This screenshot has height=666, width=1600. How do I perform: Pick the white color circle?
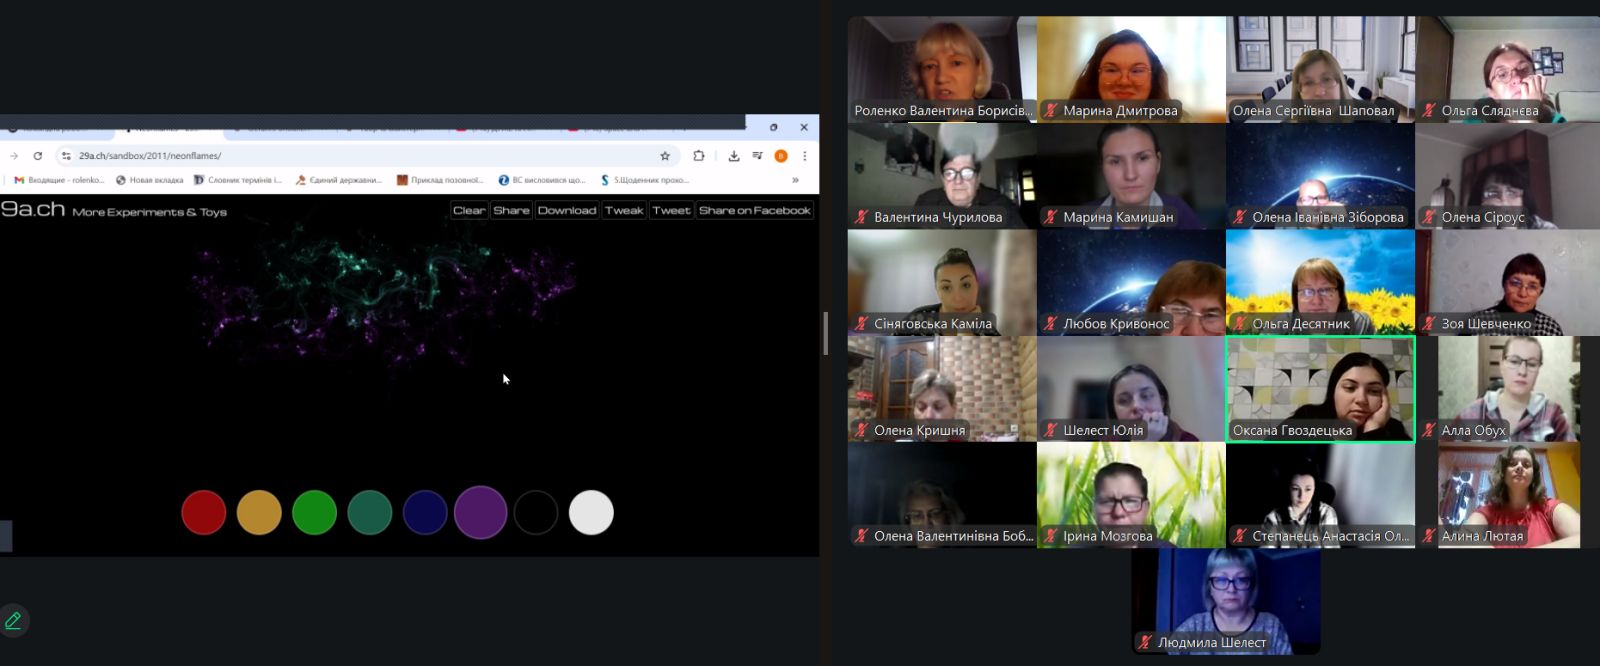tap(591, 513)
